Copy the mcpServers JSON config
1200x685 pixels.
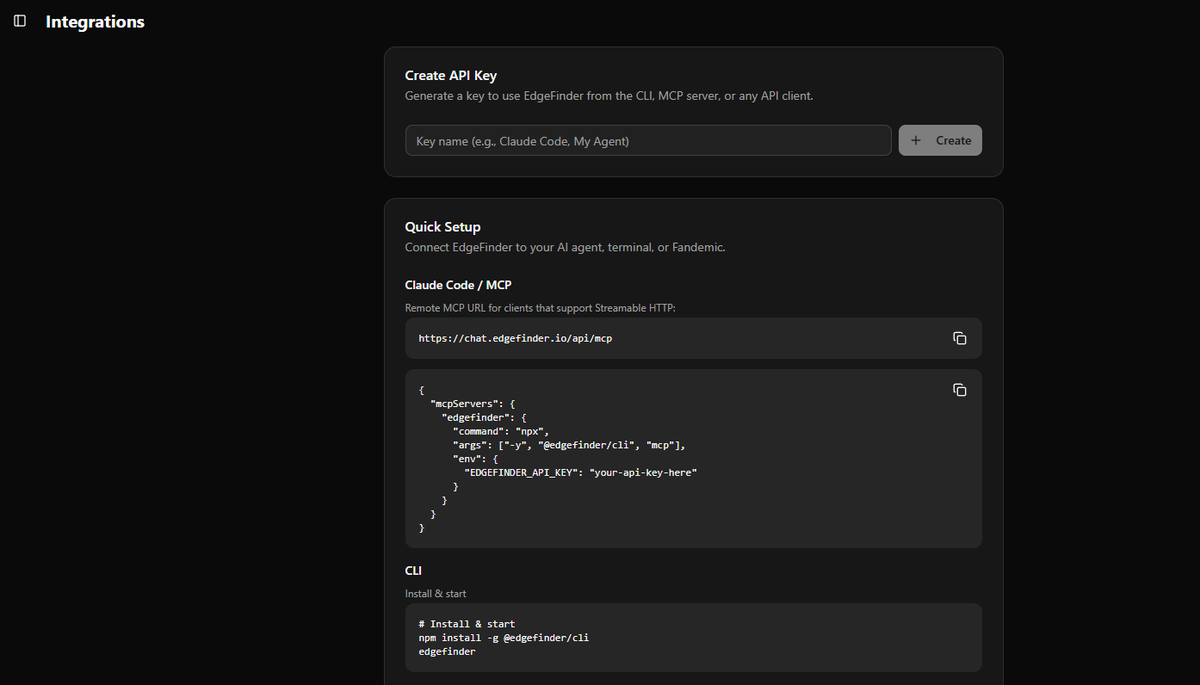[959, 389]
